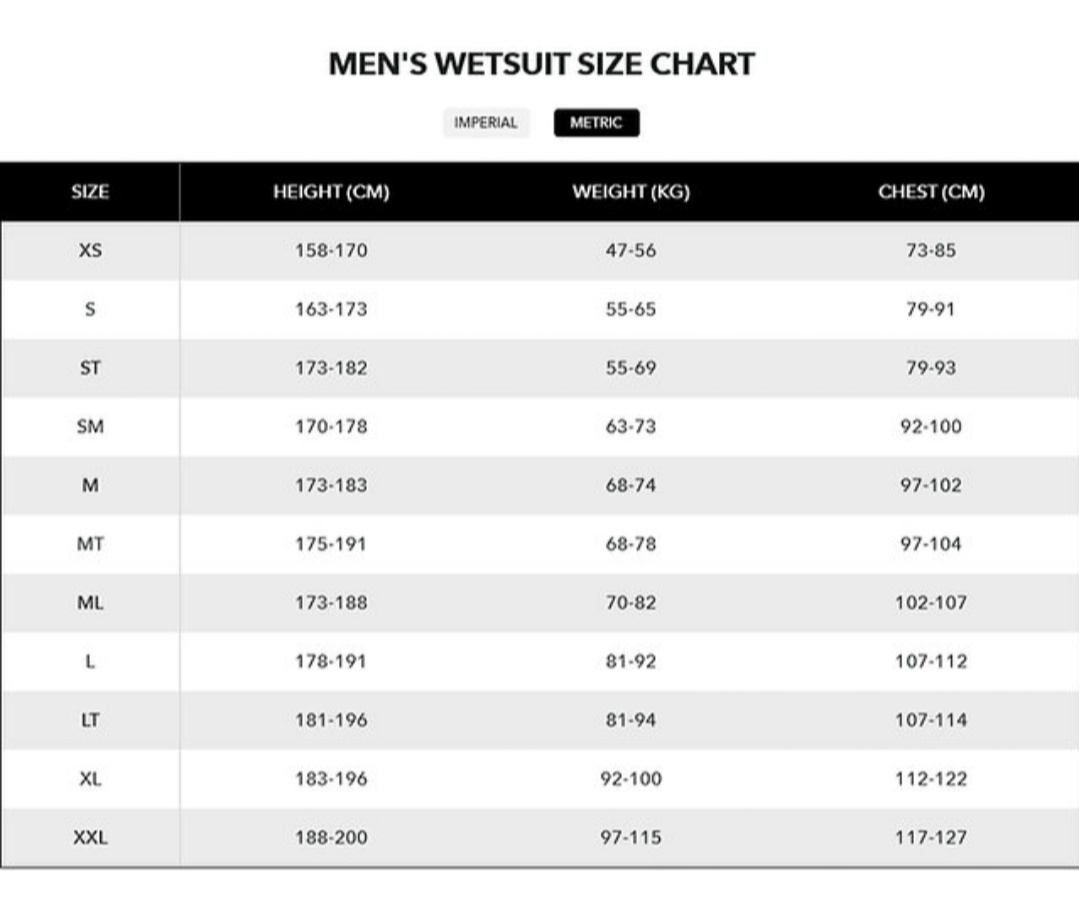Click the 92-100 chest cell
This screenshot has width=1079, height=898.
931,426
